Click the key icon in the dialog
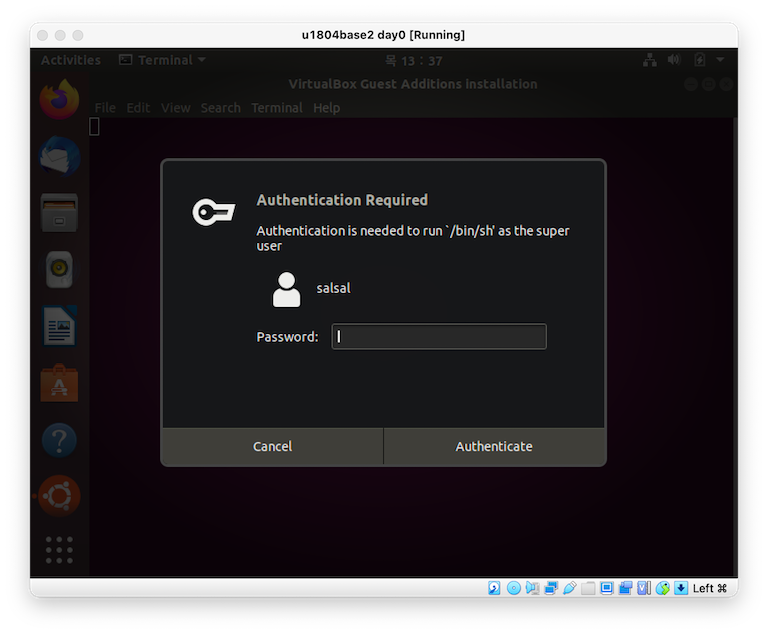 213,212
